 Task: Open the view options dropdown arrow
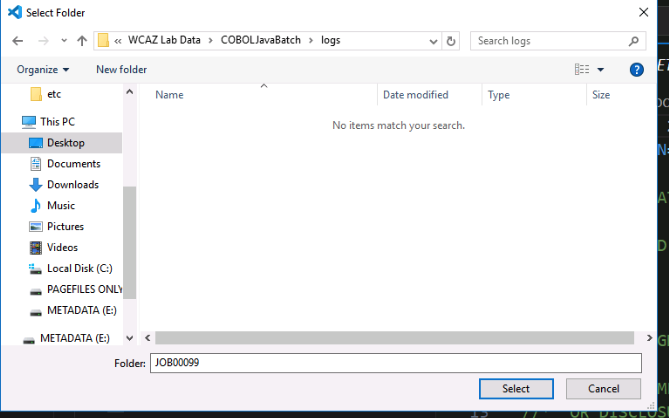point(600,70)
